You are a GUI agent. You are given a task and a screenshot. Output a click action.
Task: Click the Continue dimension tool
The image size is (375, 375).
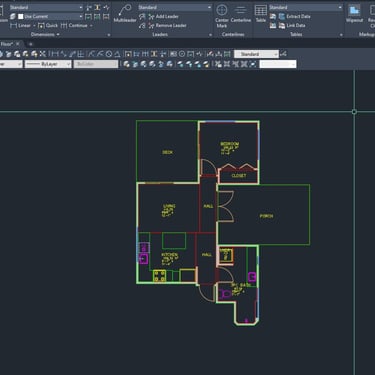pos(74,25)
